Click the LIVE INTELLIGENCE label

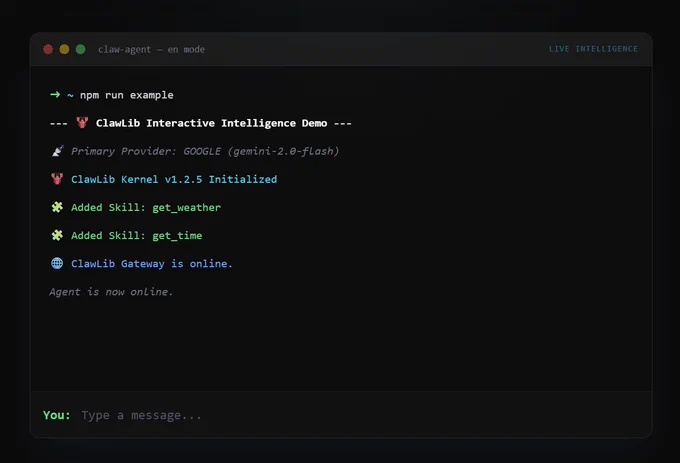tap(593, 49)
